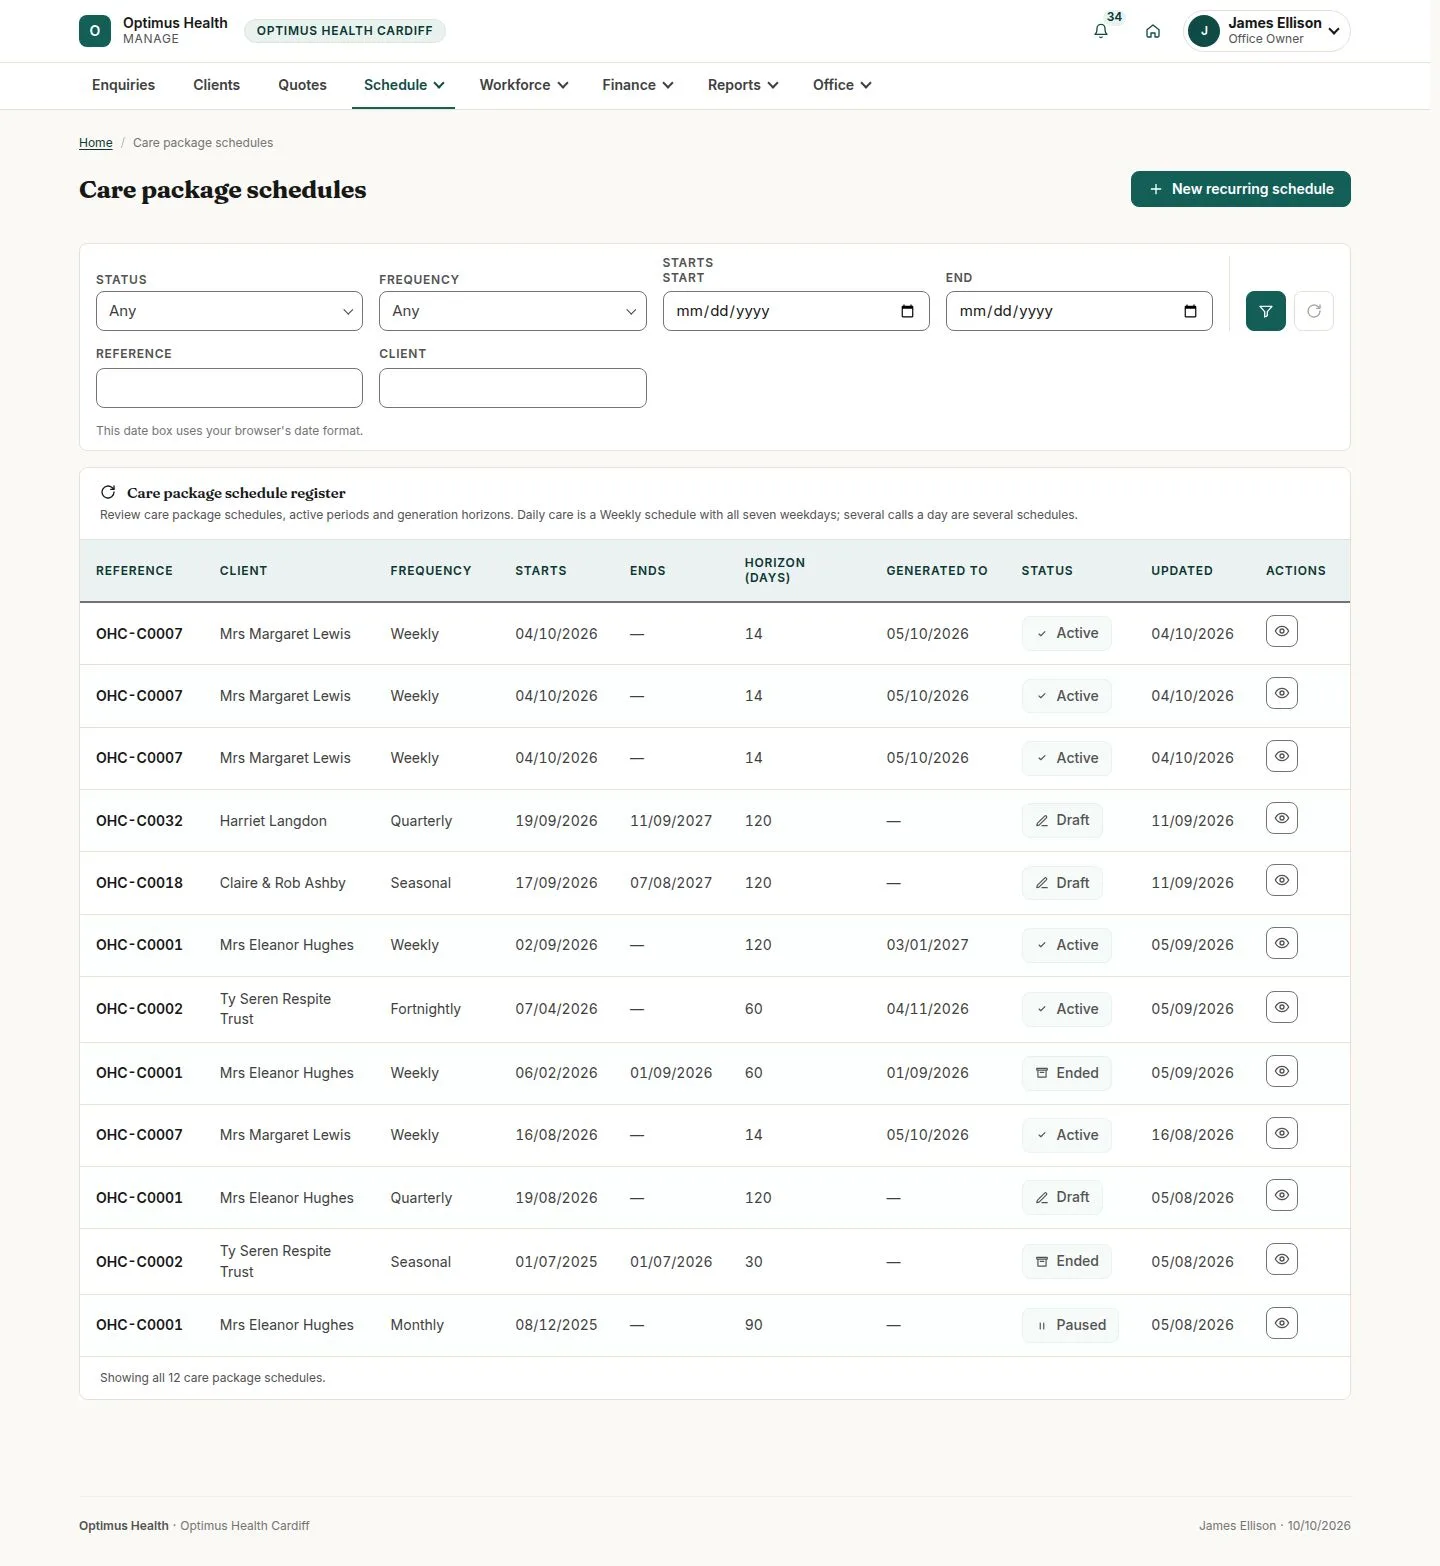
Task: Follow the Home breadcrumb link
Action: pyautogui.click(x=96, y=143)
